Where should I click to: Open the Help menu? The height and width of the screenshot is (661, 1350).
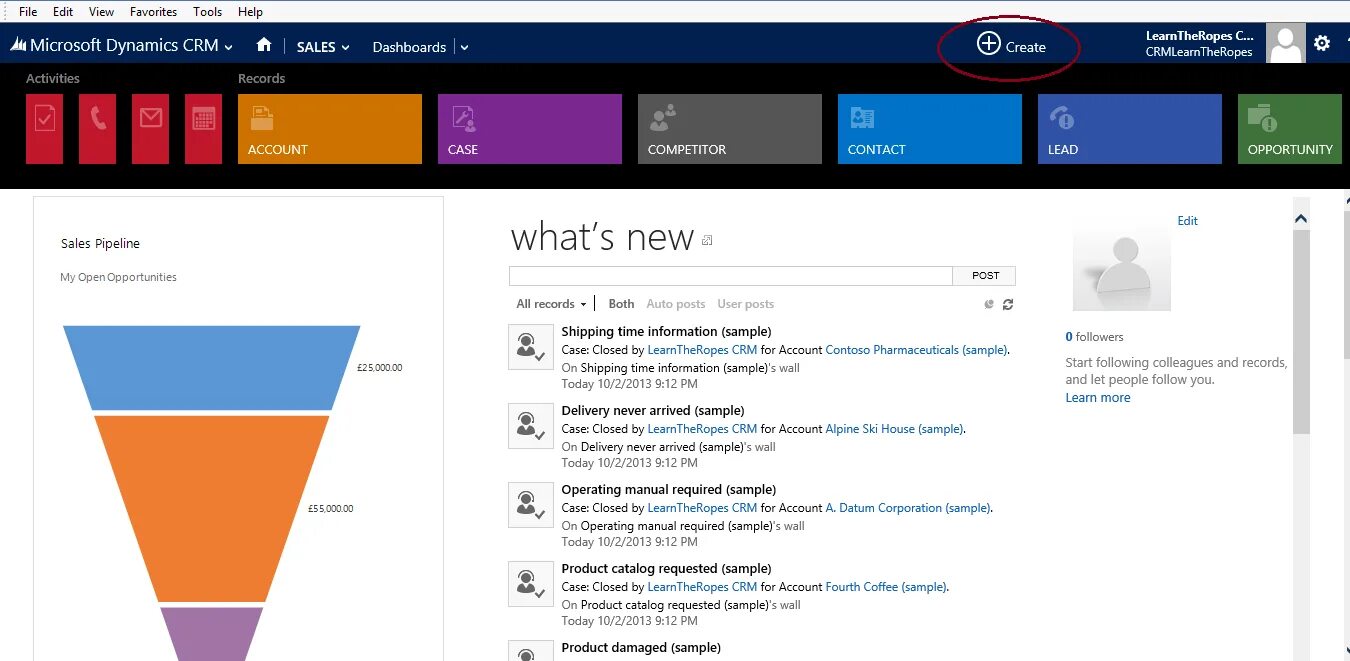pos(250,12)
